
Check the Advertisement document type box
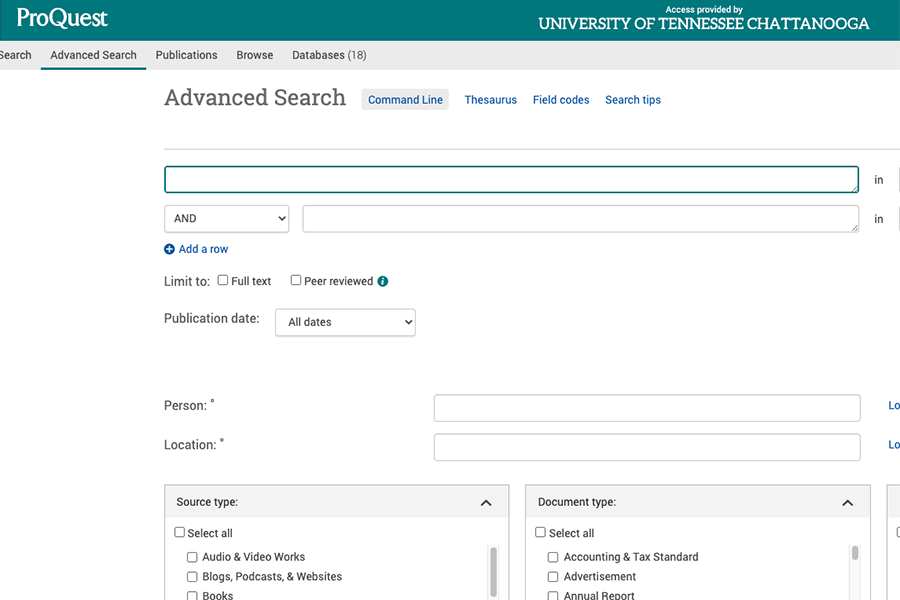click(553, 576)
